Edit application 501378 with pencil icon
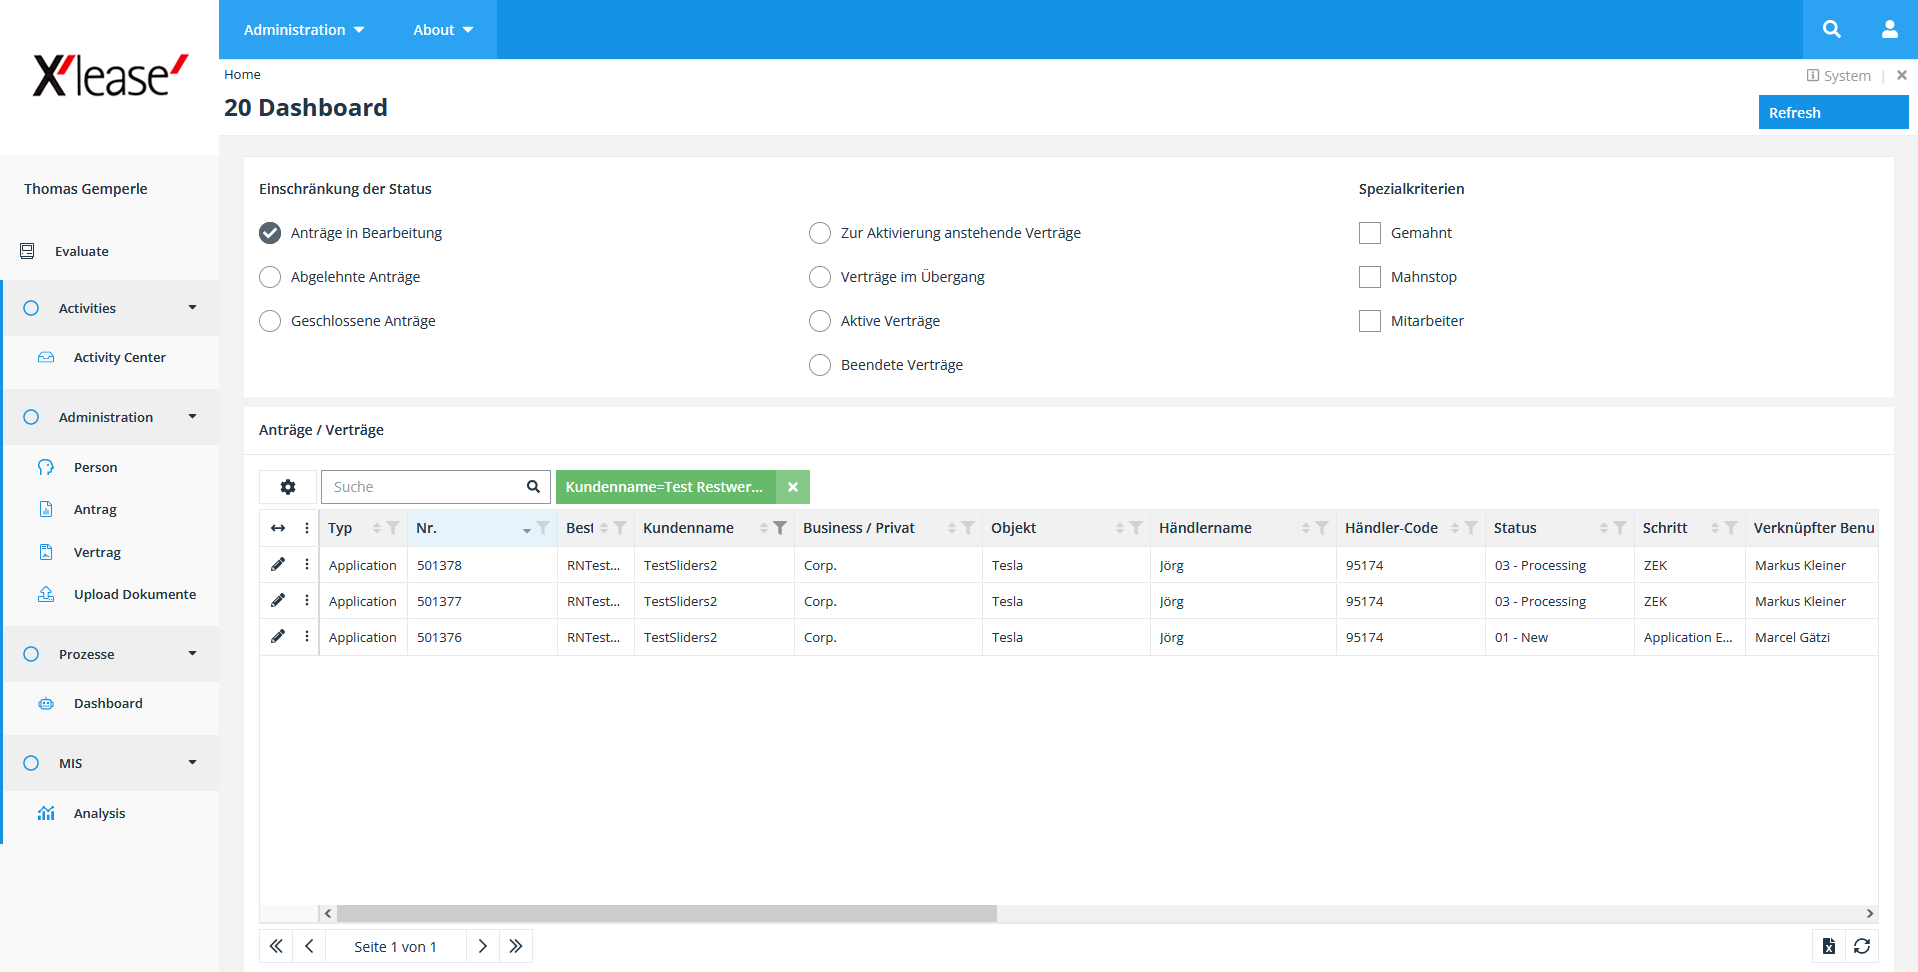The image size is (1918, 972). (278, 565)
